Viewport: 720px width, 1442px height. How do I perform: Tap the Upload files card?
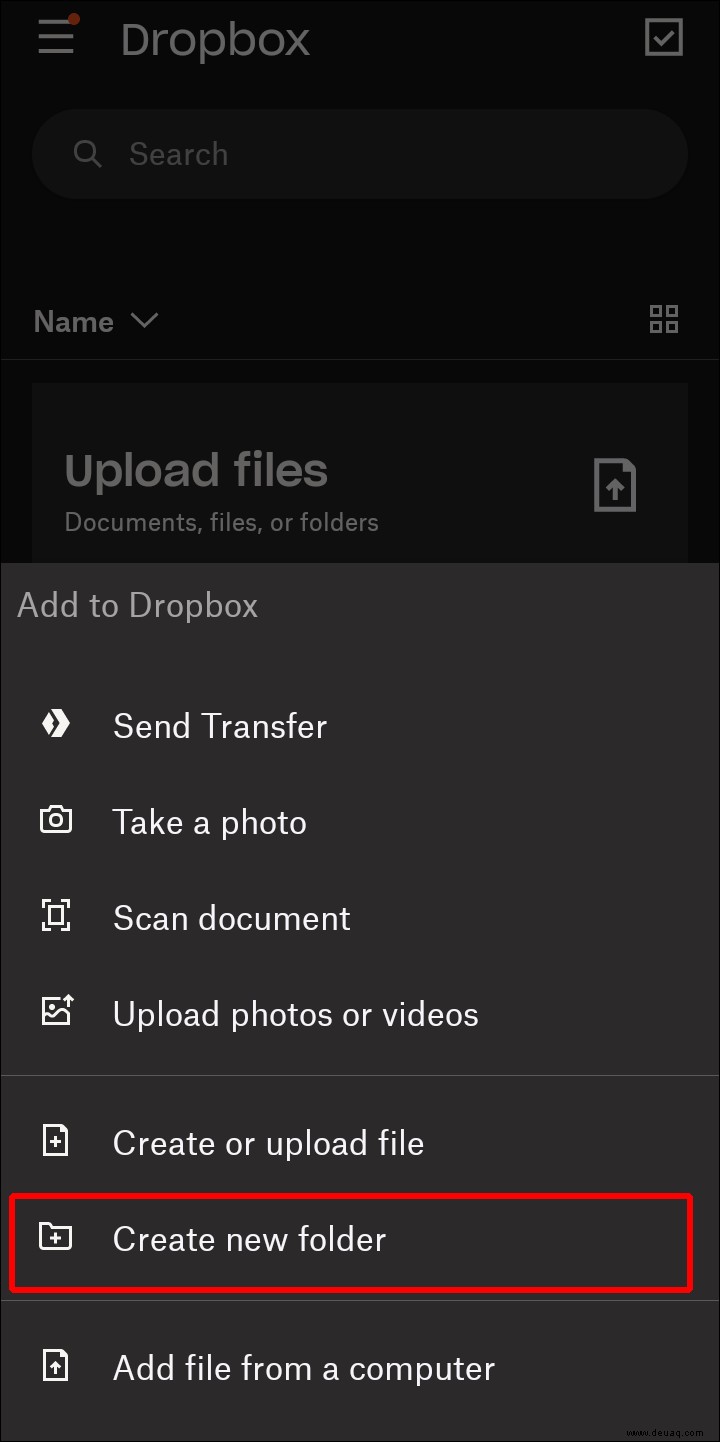point(360,473)
